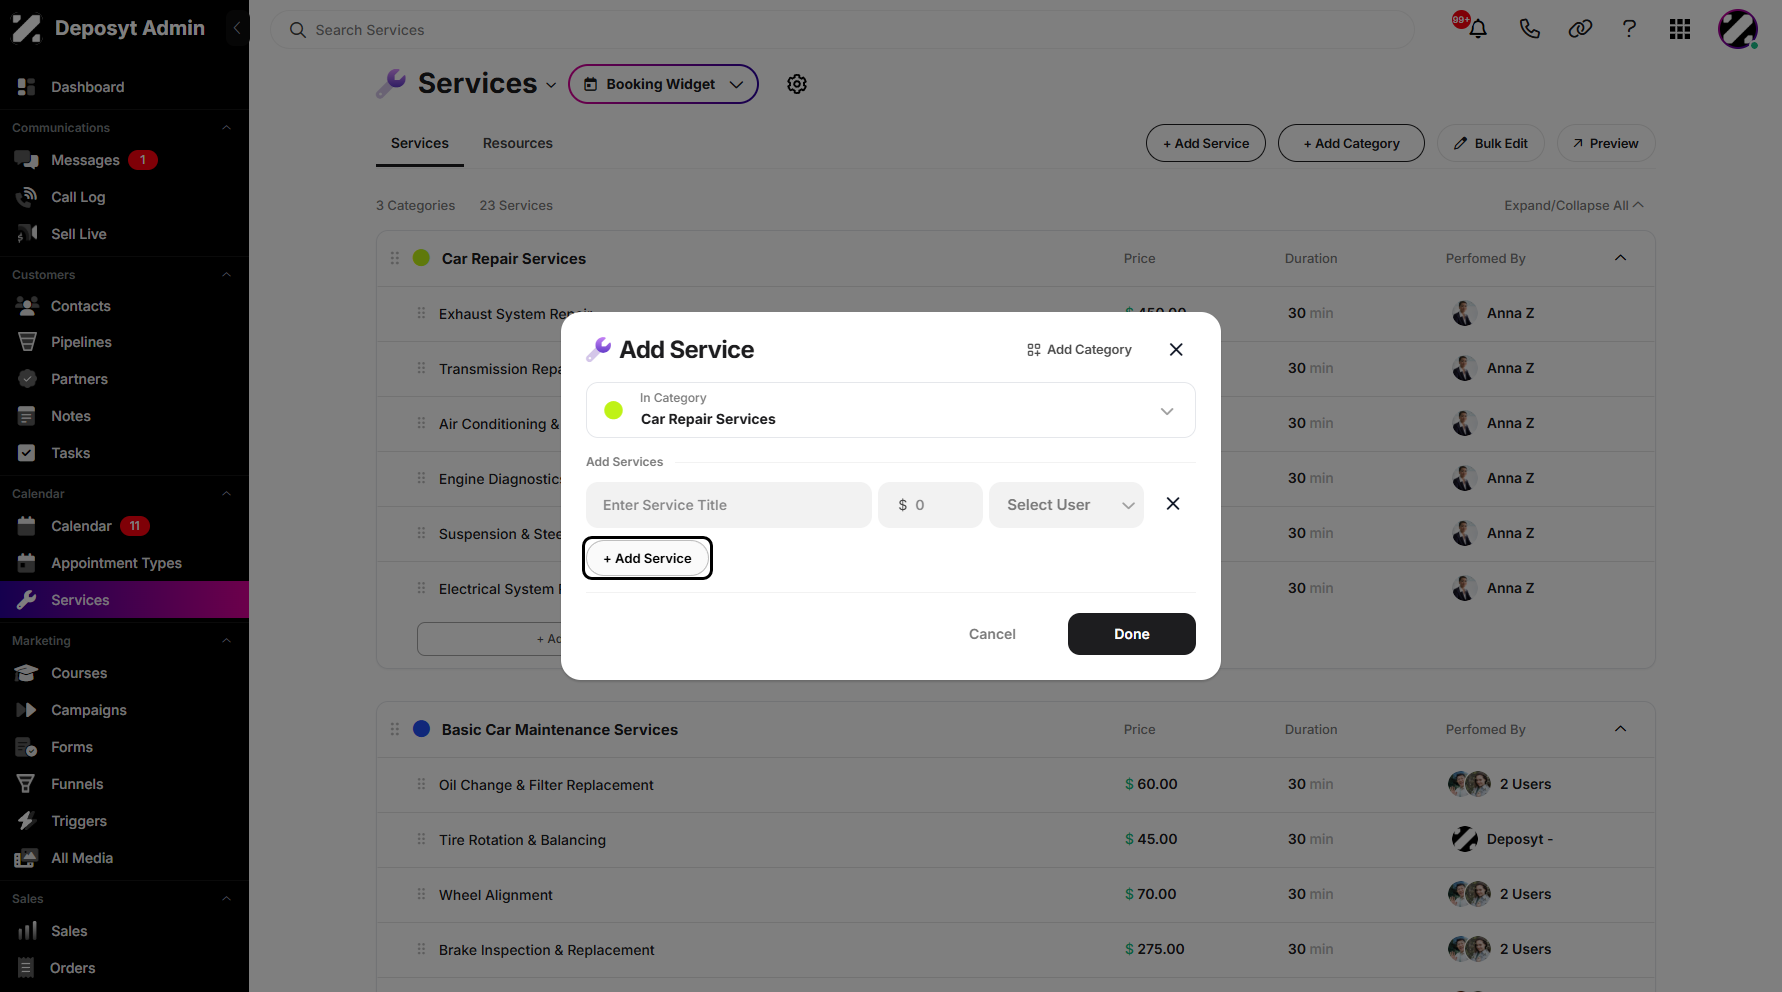Viewport: 1782px width, 992px height.
Task: Collapse Car Repair Services category
Action: coord(1621,258)
